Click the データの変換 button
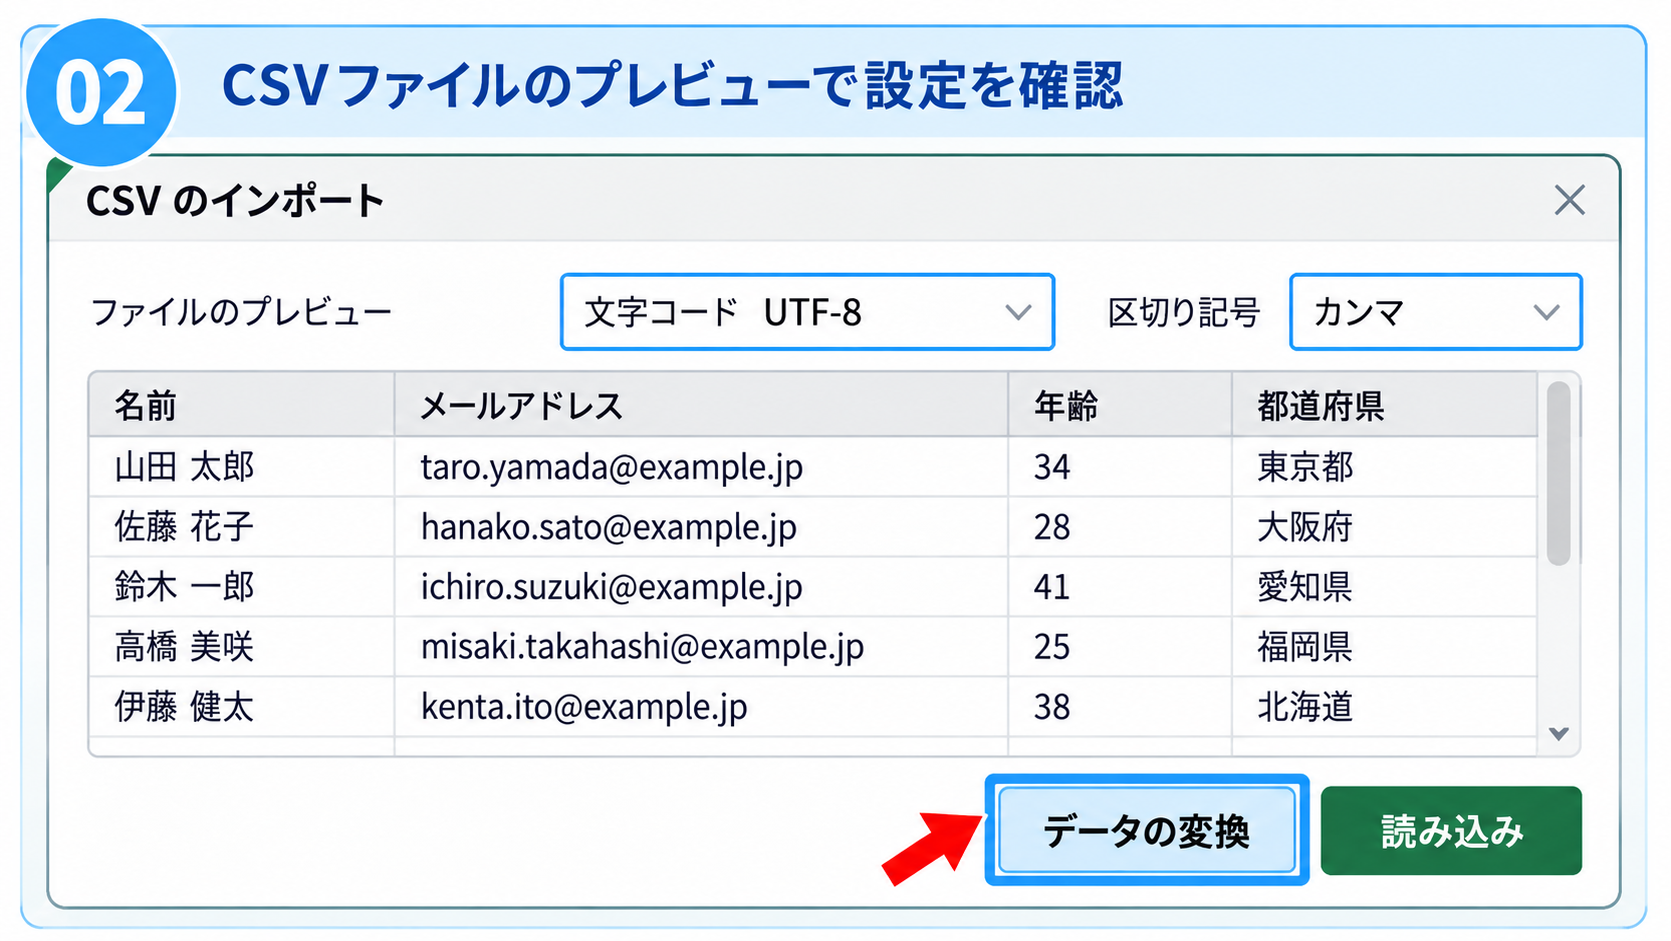 [1146, 830]
